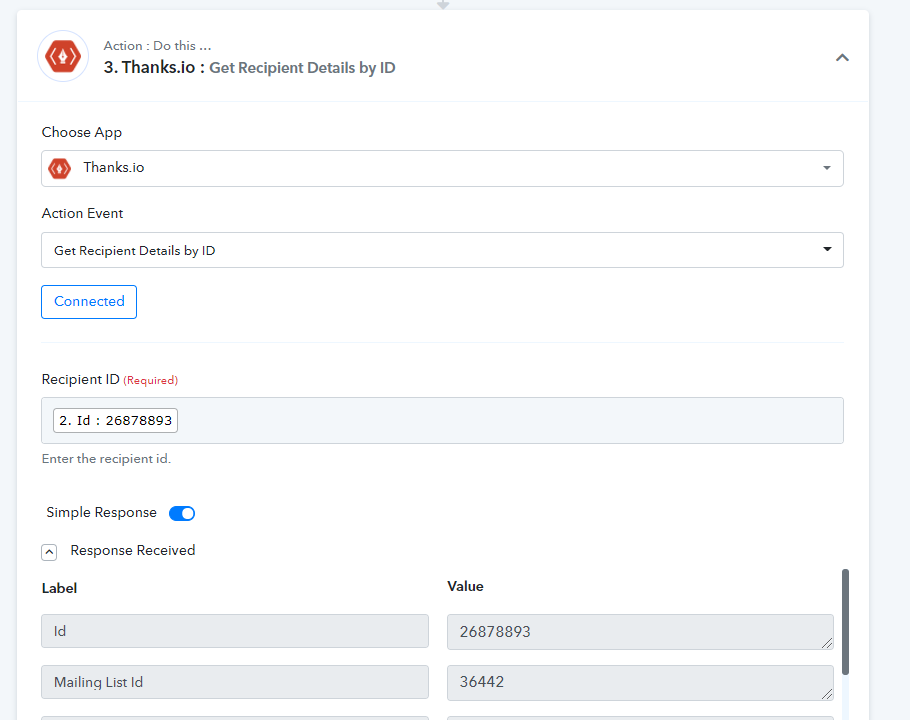The height and width of the screenshot is (720, 910).
Task: Click resize handle on the 36442 value box
Action: [827, 693]
